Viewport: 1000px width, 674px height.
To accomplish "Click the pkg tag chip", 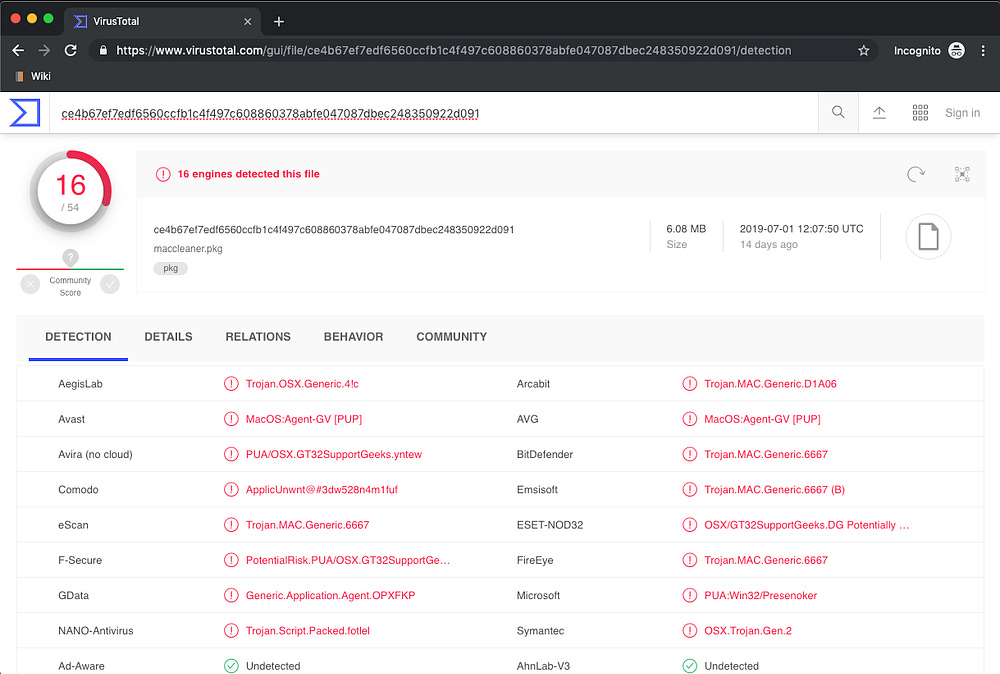I will click(170, 268).
